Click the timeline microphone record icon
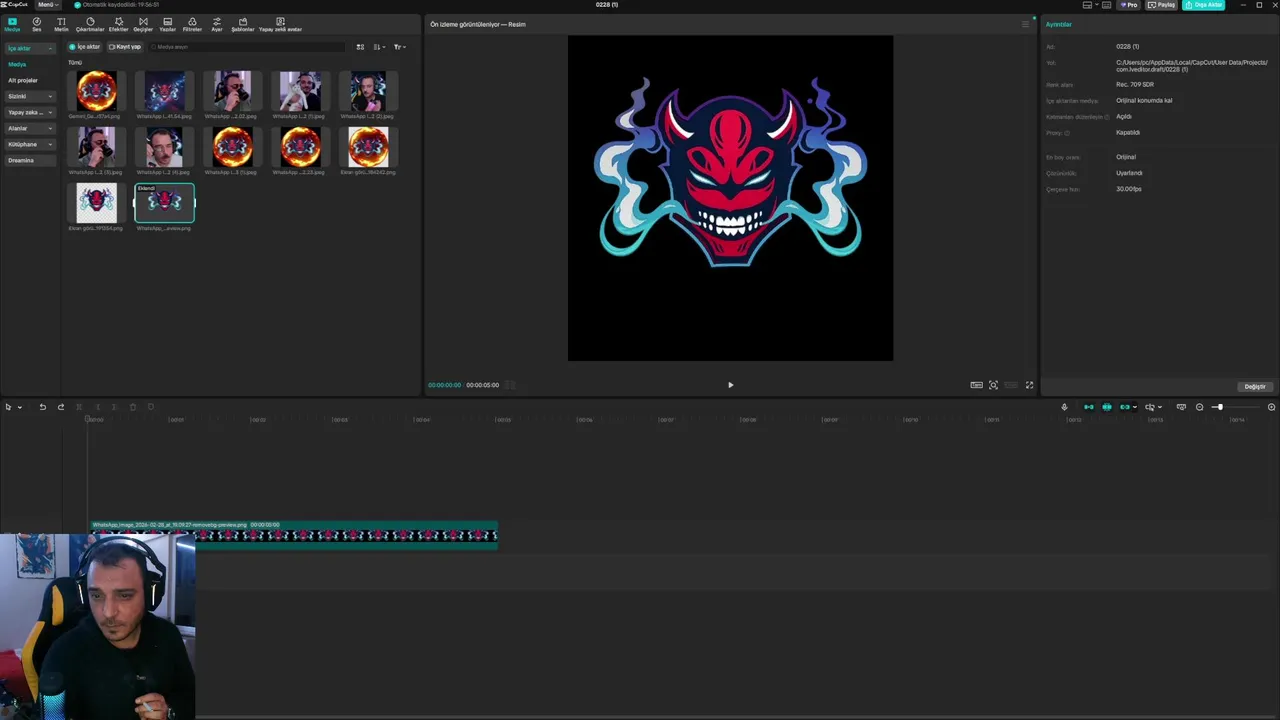Screen dimensions: 1280x720 pos(1064,407)
